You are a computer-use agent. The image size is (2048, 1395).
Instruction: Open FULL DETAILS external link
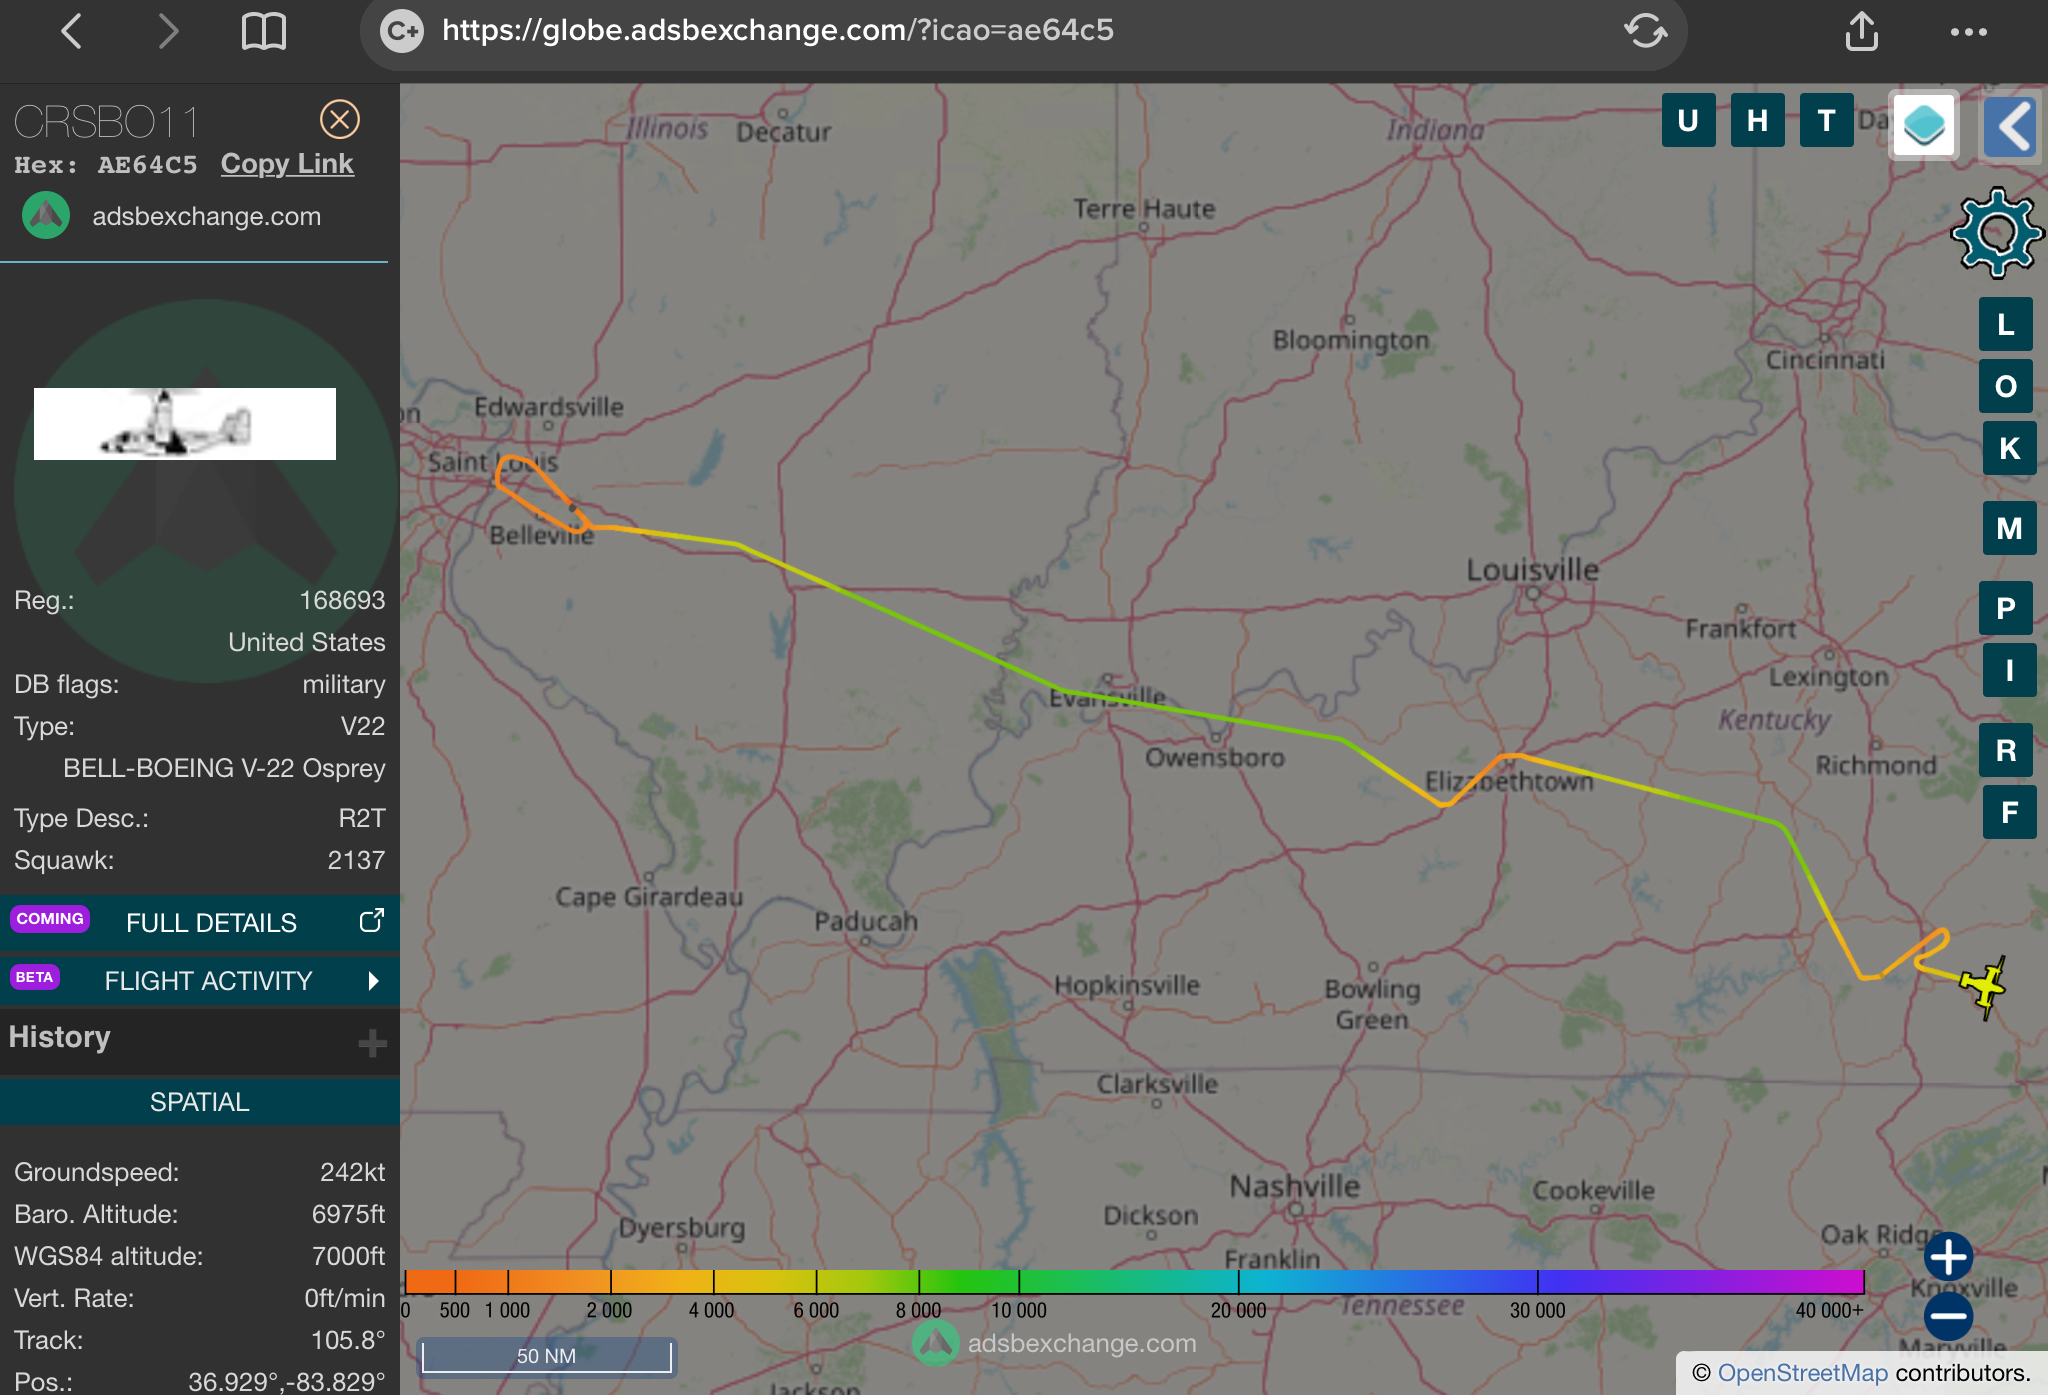pyautogui.click(x=200, y=922)
